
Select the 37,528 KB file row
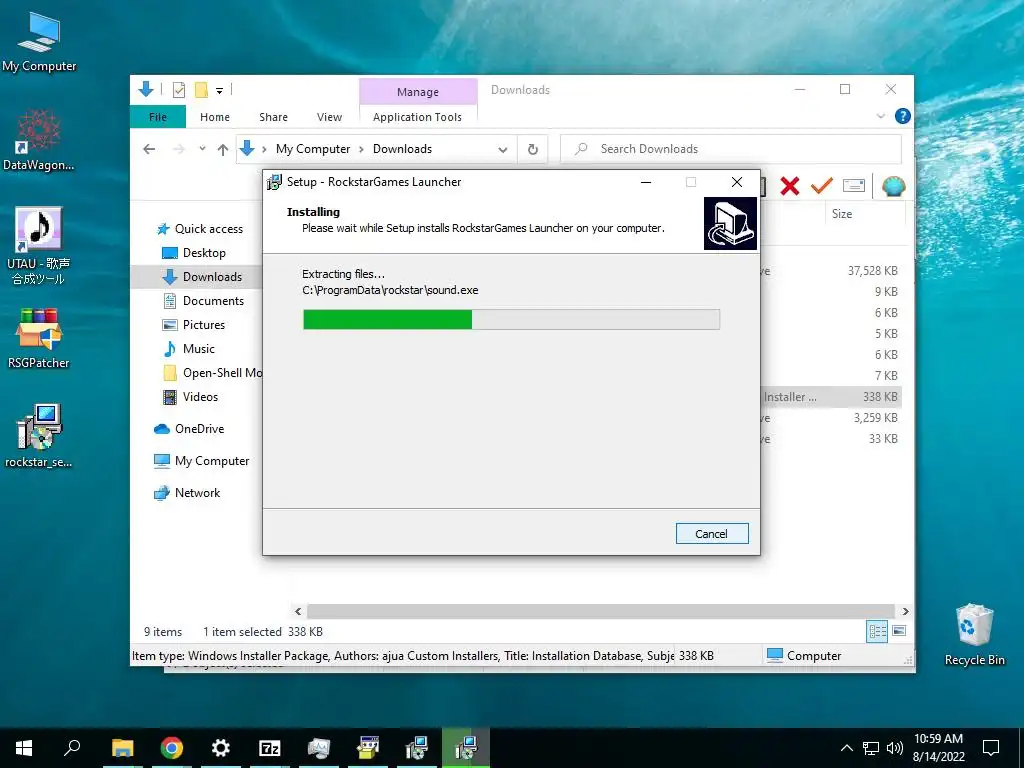pos(831,270)
